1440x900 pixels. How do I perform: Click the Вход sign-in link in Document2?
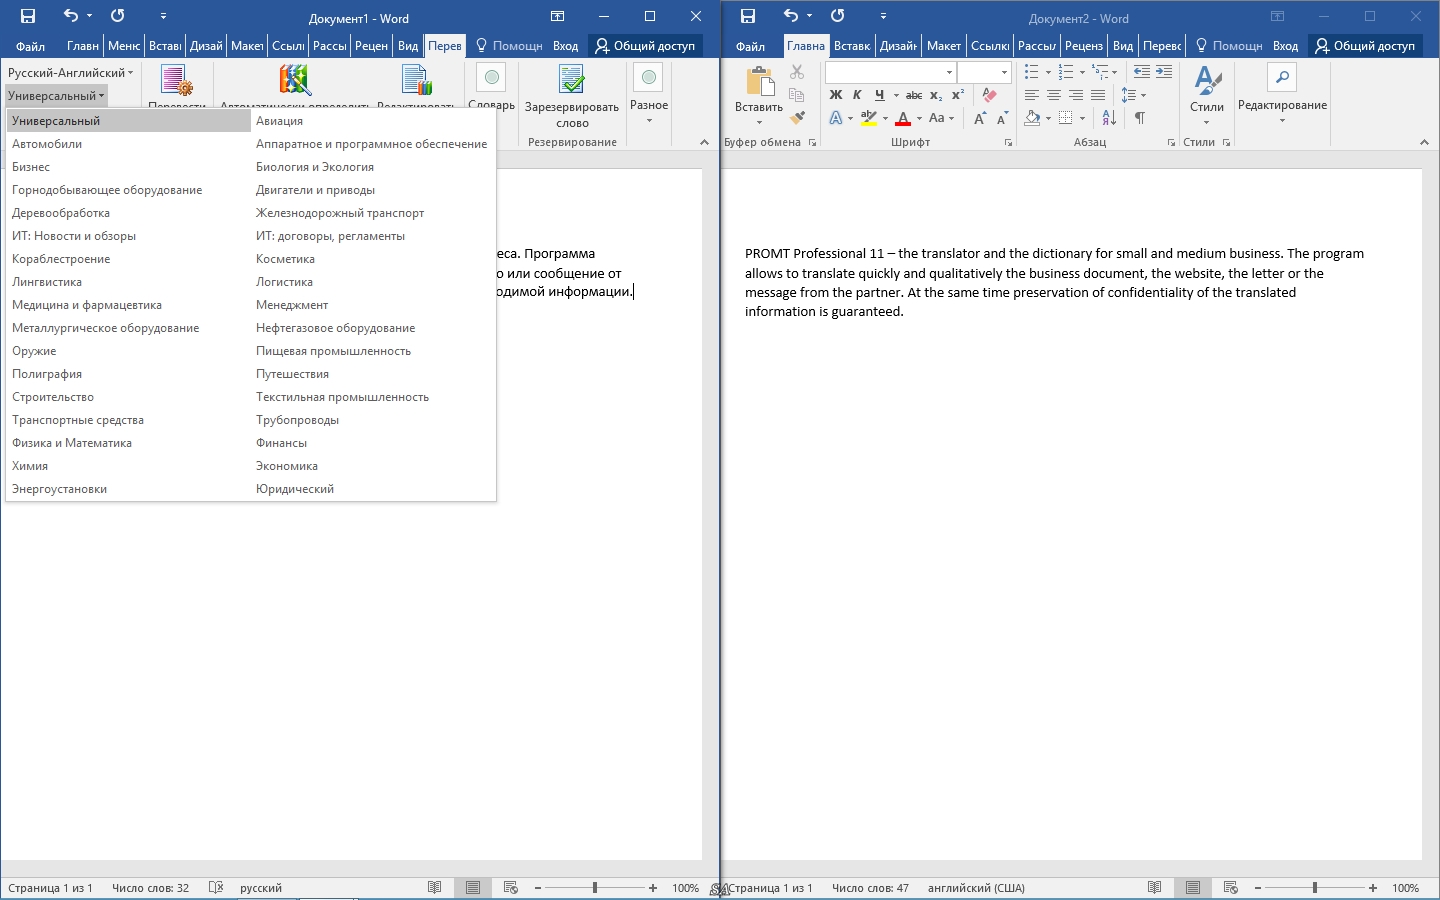tap(1285, 46)
